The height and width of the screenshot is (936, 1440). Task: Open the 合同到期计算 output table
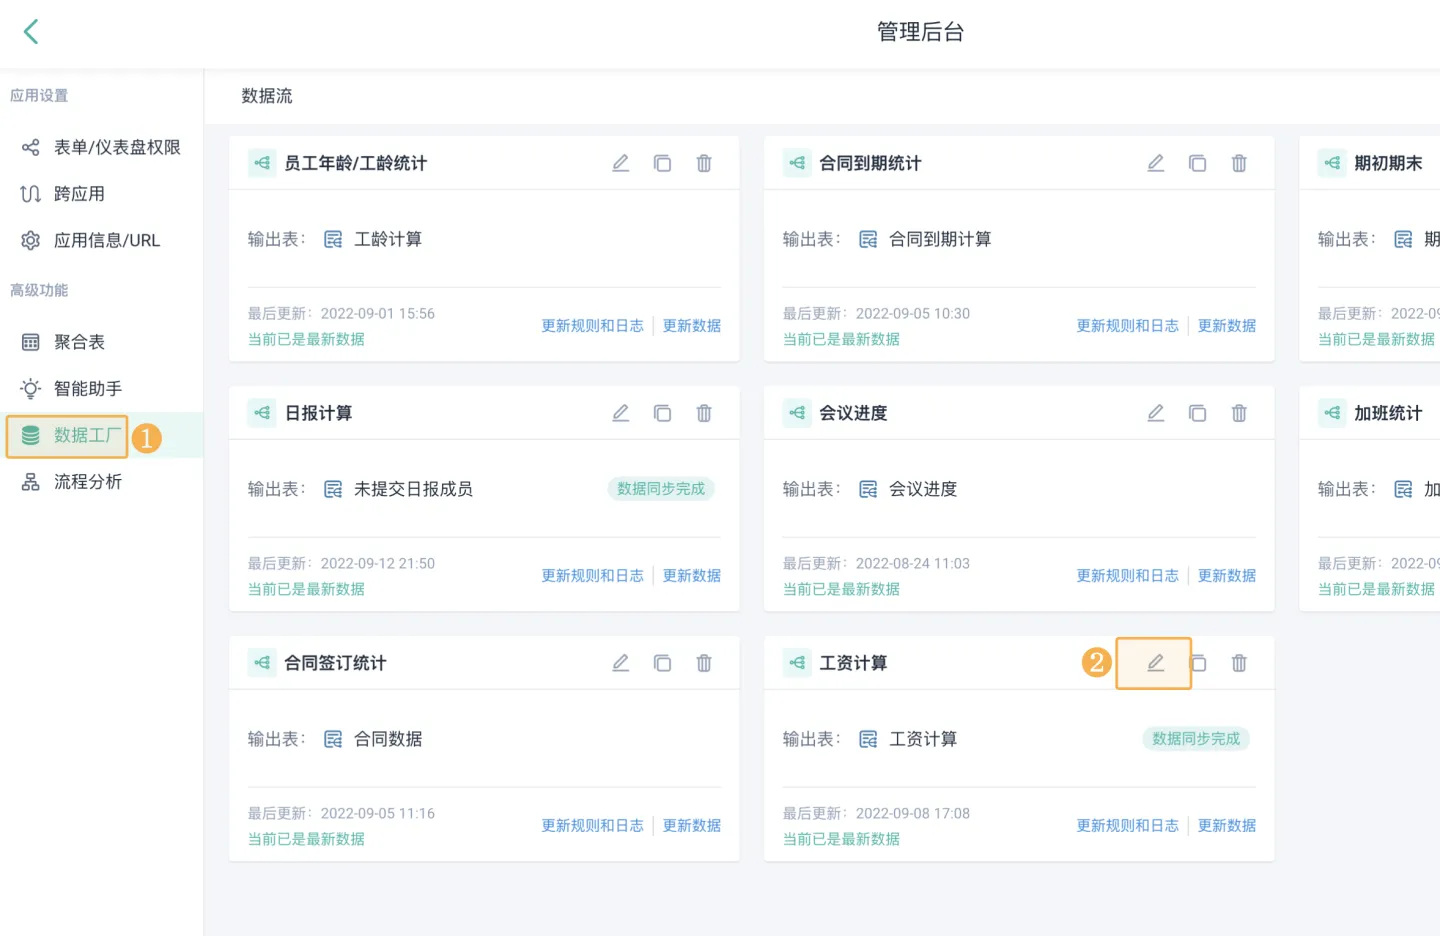[940, 239]
